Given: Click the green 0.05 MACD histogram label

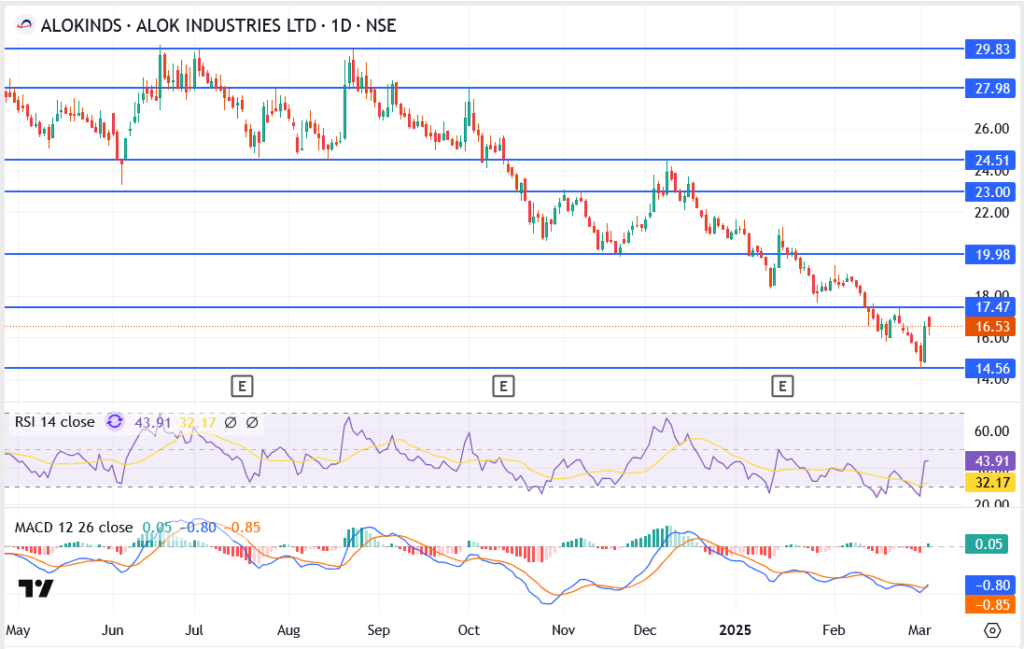Looking at the screenshot, I should (990, 544).
